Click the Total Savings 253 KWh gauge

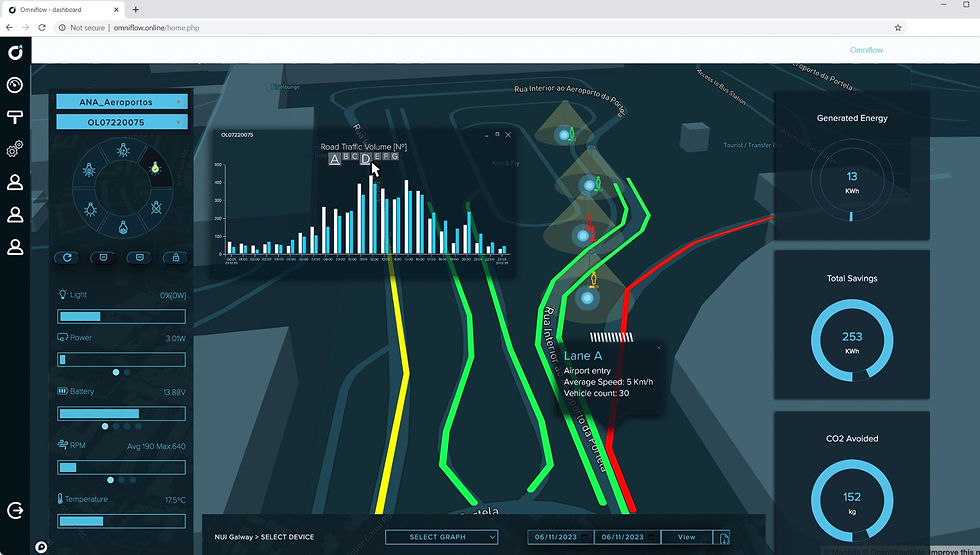click(852, 341)
